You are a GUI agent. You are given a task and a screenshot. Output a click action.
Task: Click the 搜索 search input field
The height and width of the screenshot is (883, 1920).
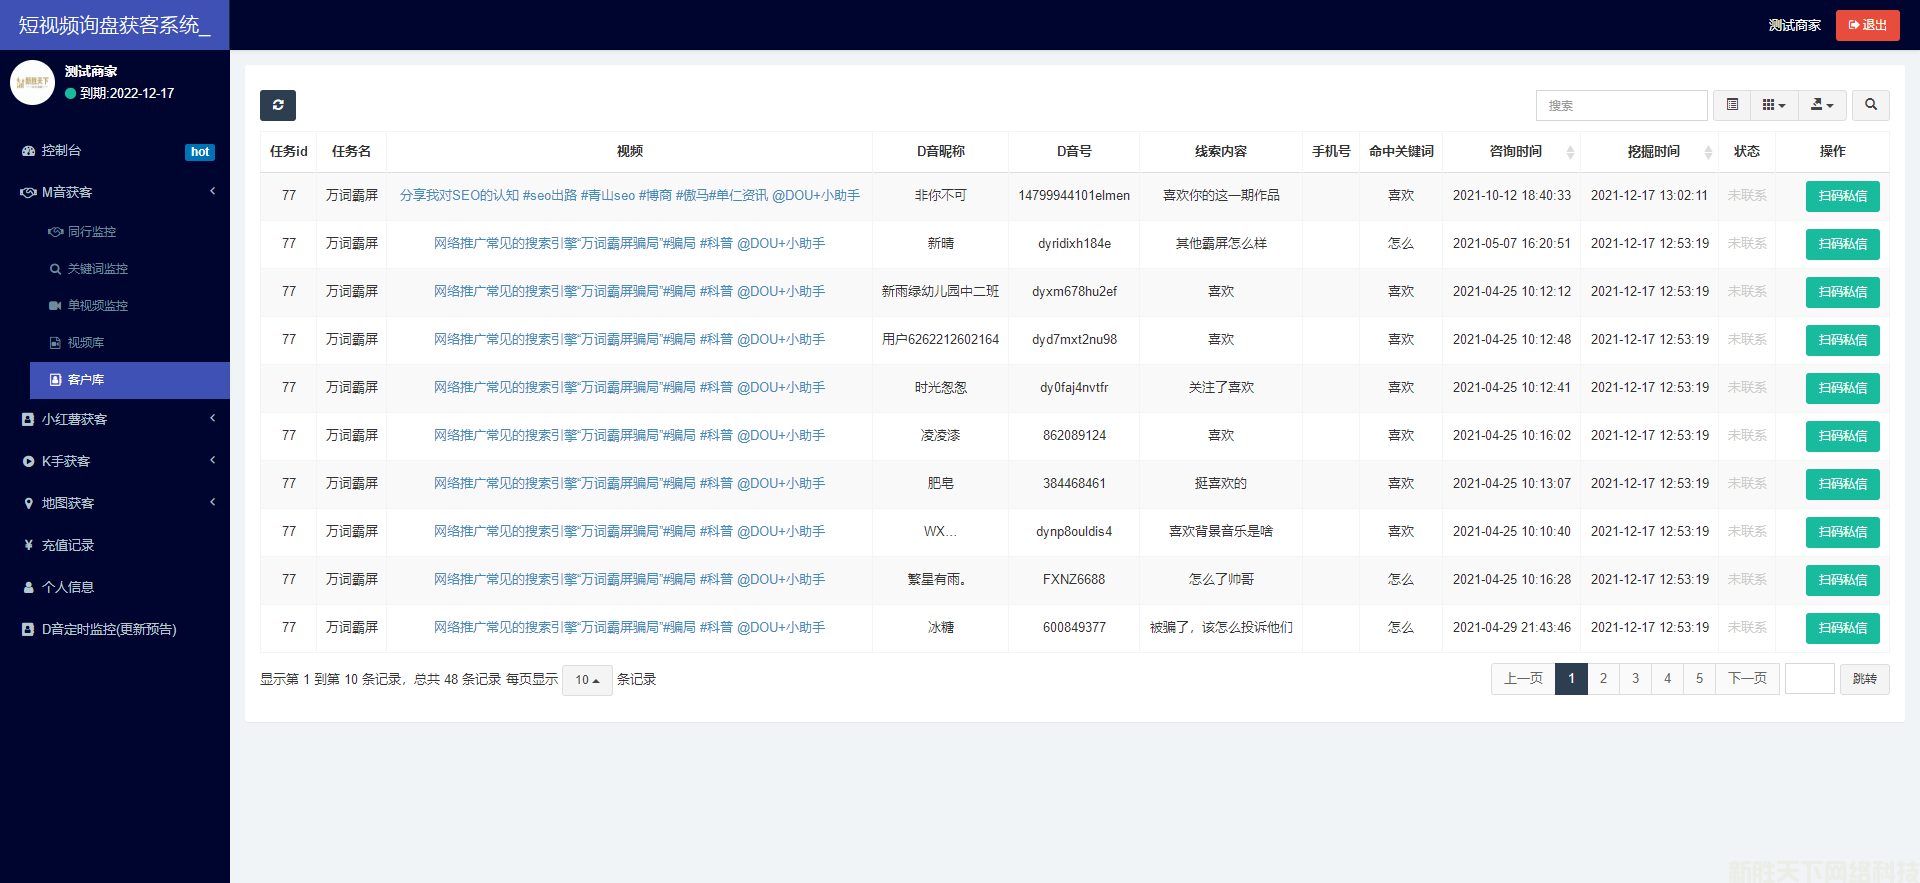[x=1621, y=105]
